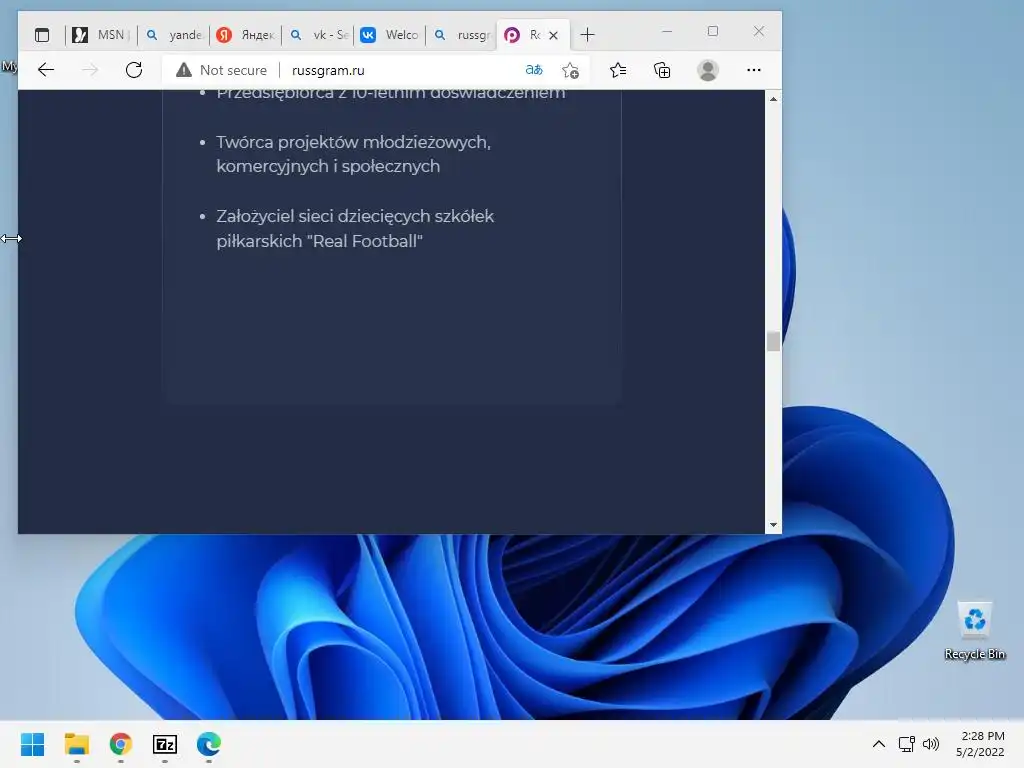1024x768 pixels.
Task: Open Microsoft Edge from taskbar
Action: pyautogui.click(x=208, y=744)
